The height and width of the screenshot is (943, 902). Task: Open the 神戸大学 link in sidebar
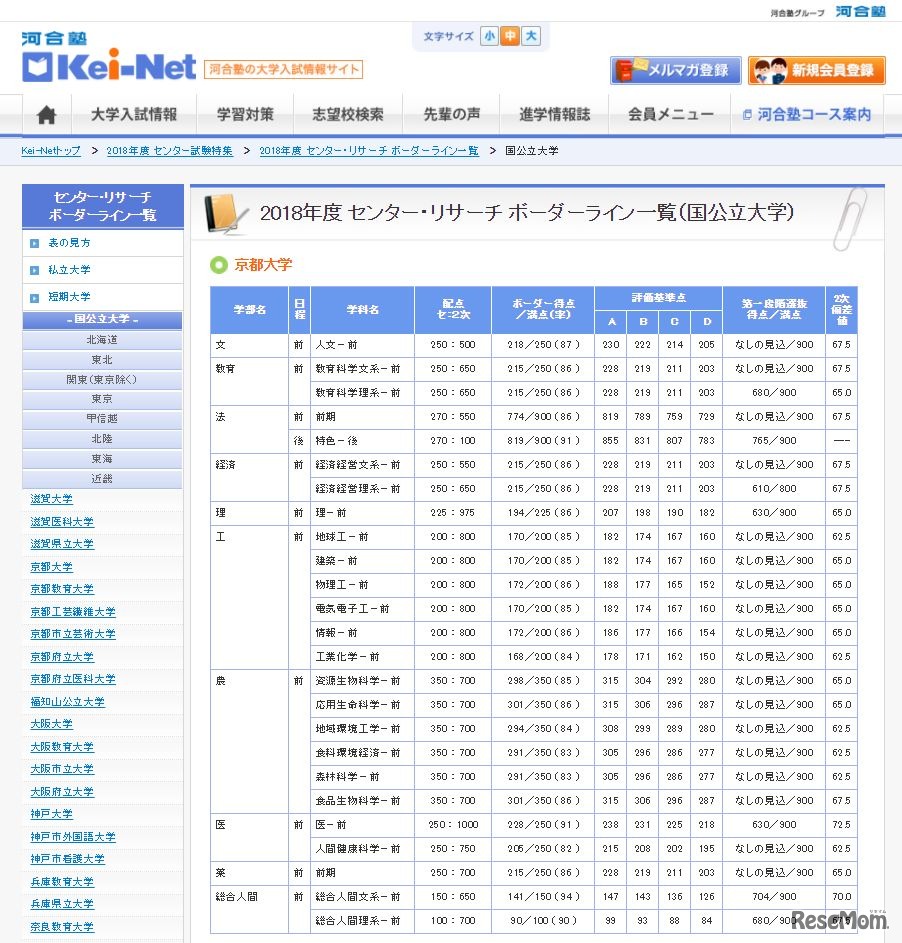pos(51,814)
